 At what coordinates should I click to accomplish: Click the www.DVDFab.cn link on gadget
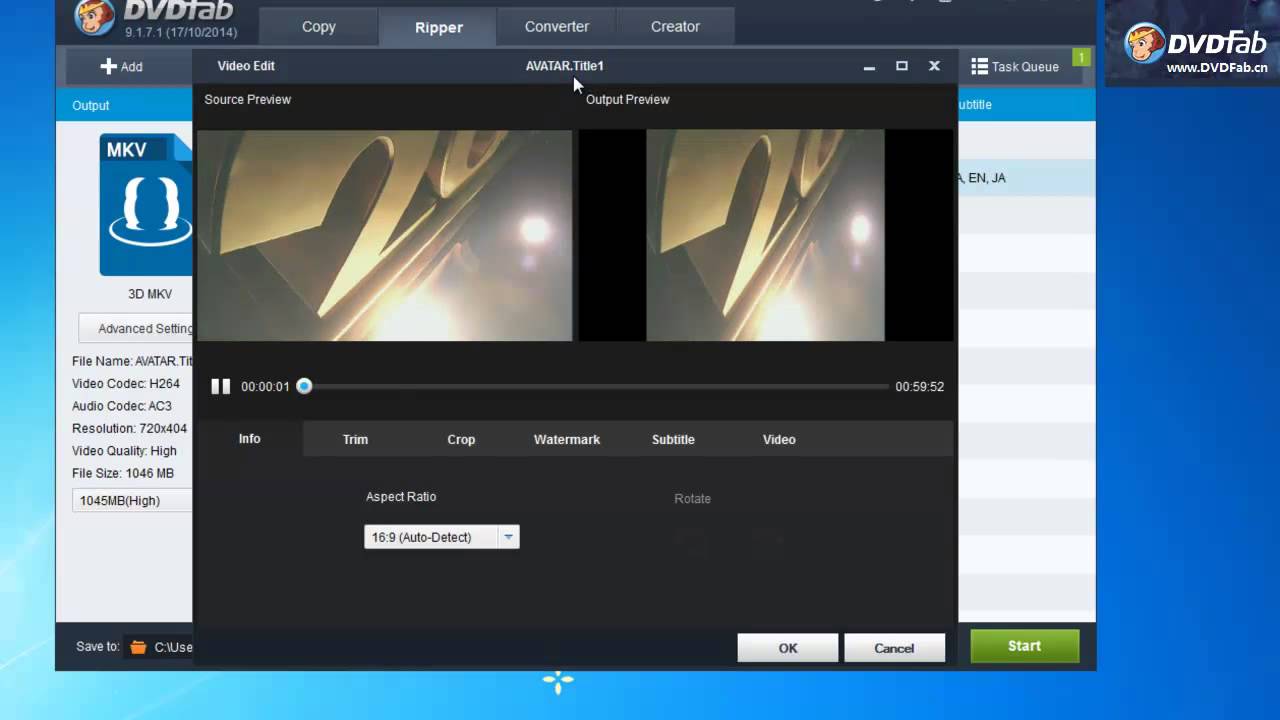click(1217, 68)
